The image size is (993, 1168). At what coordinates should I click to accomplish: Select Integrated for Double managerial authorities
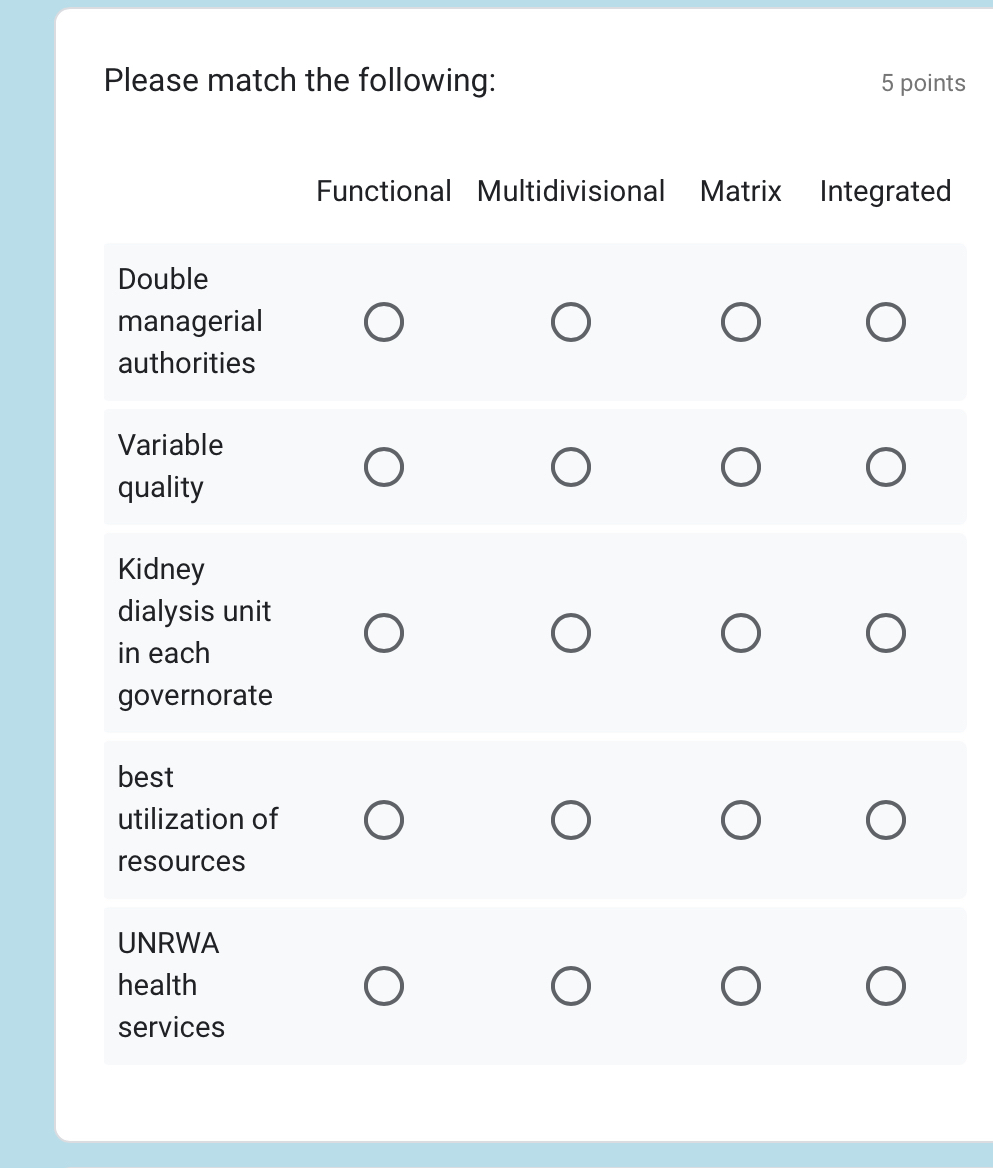(885, 321)
